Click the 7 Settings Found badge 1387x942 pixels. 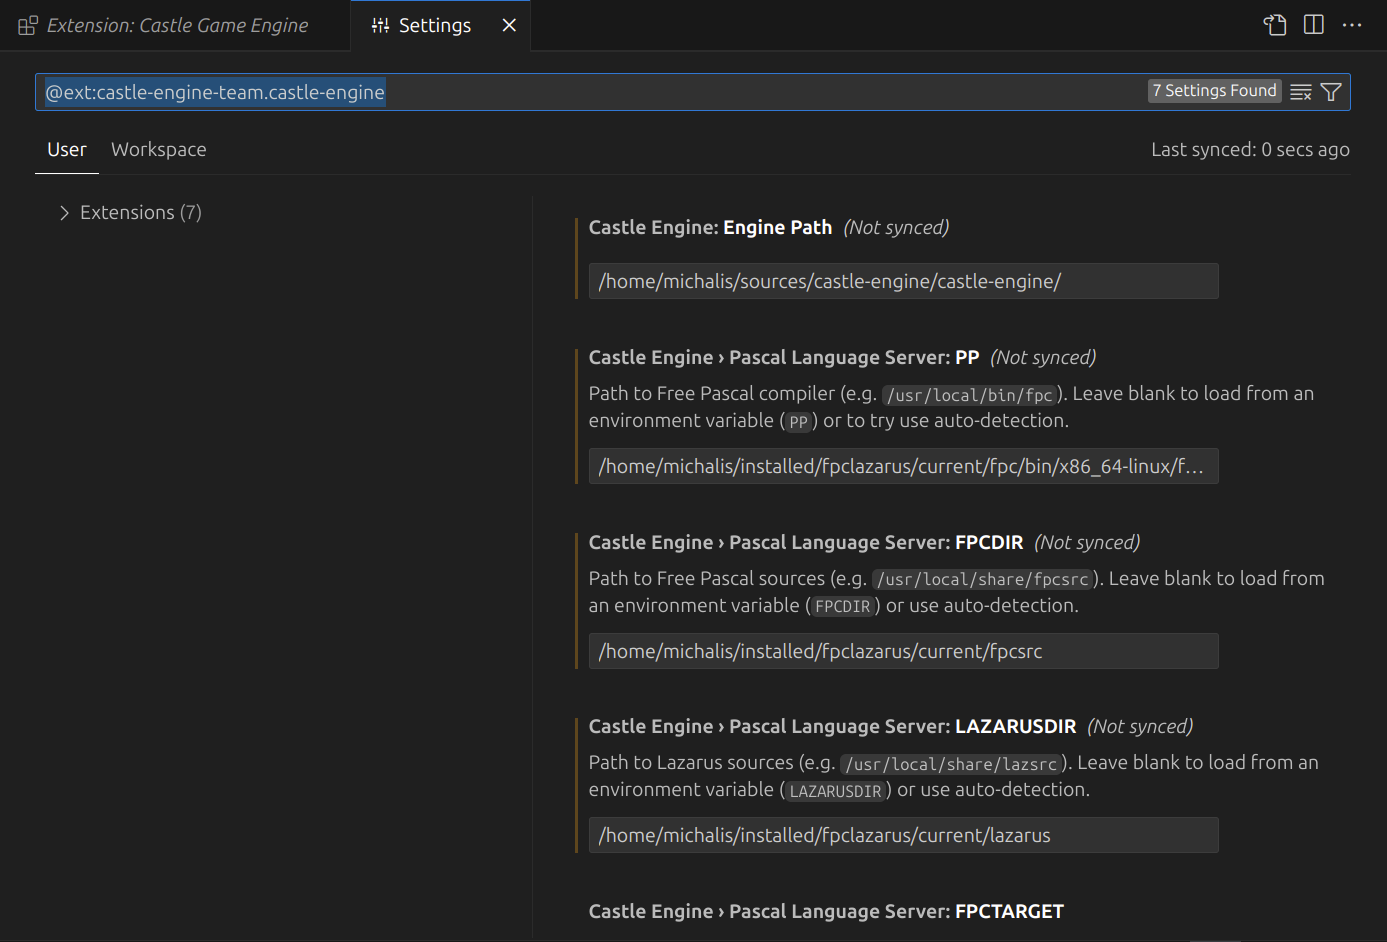point(1214,91)
